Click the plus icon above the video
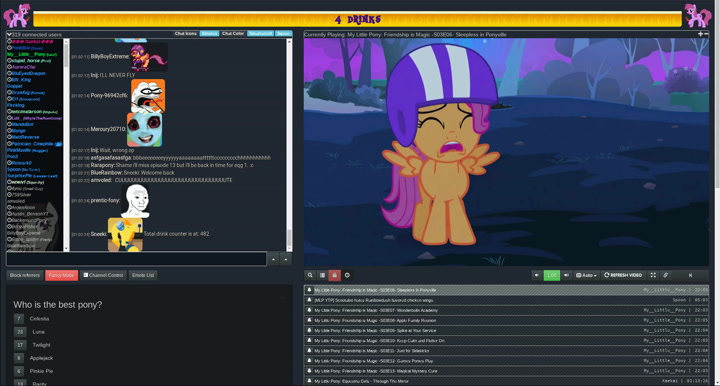The image size is (720, 386). tap(700, 34)
